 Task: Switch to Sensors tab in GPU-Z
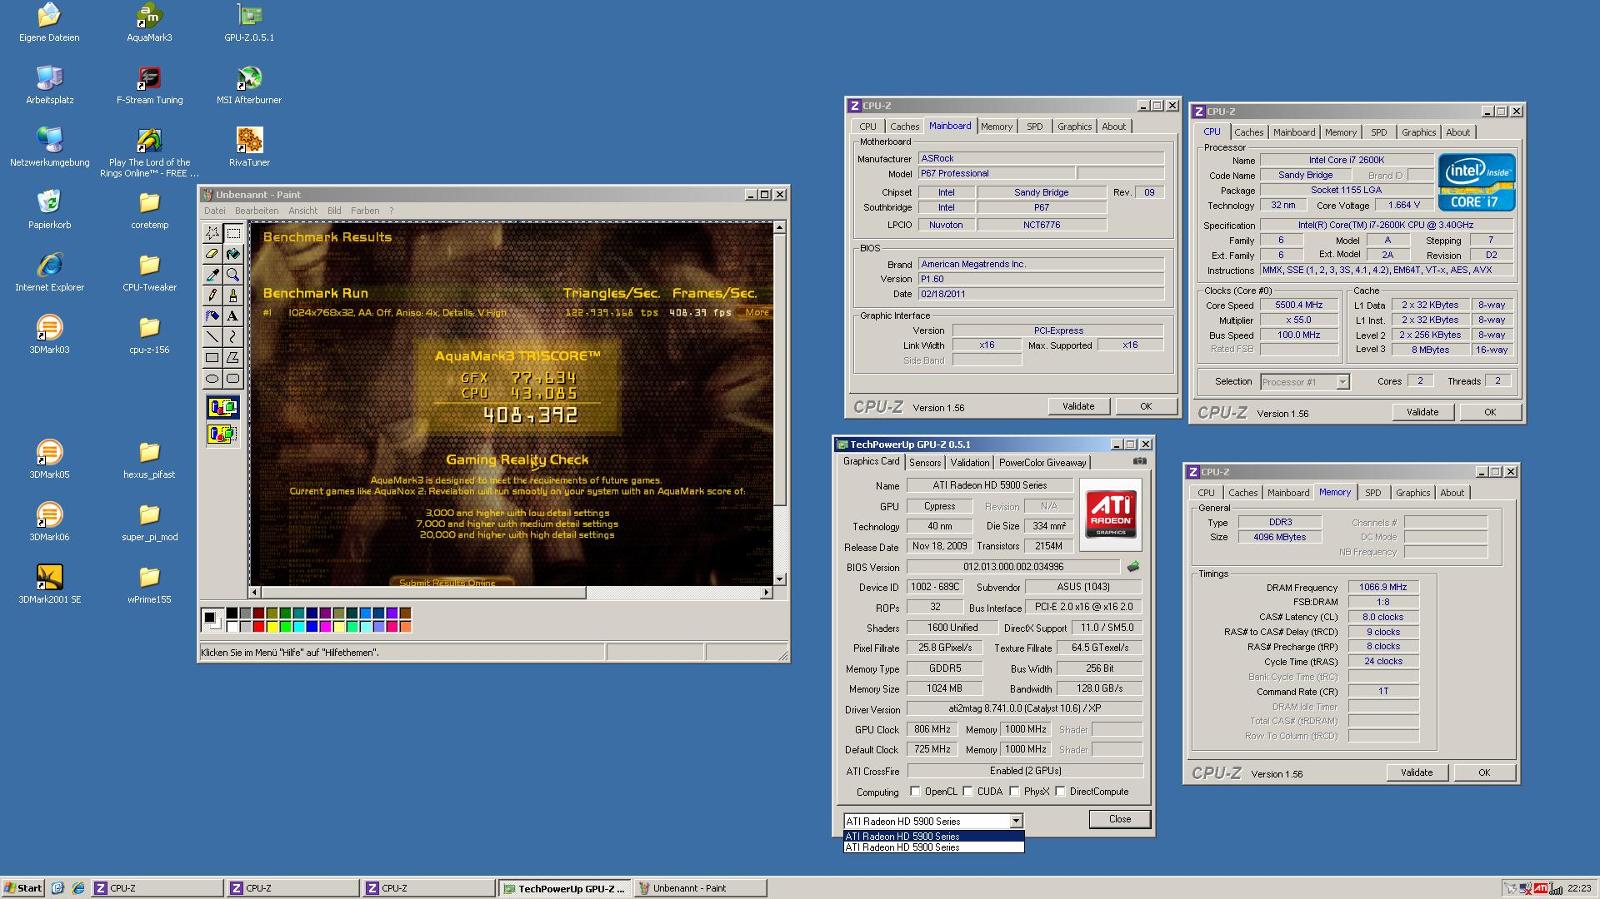[x=925, y=462]
